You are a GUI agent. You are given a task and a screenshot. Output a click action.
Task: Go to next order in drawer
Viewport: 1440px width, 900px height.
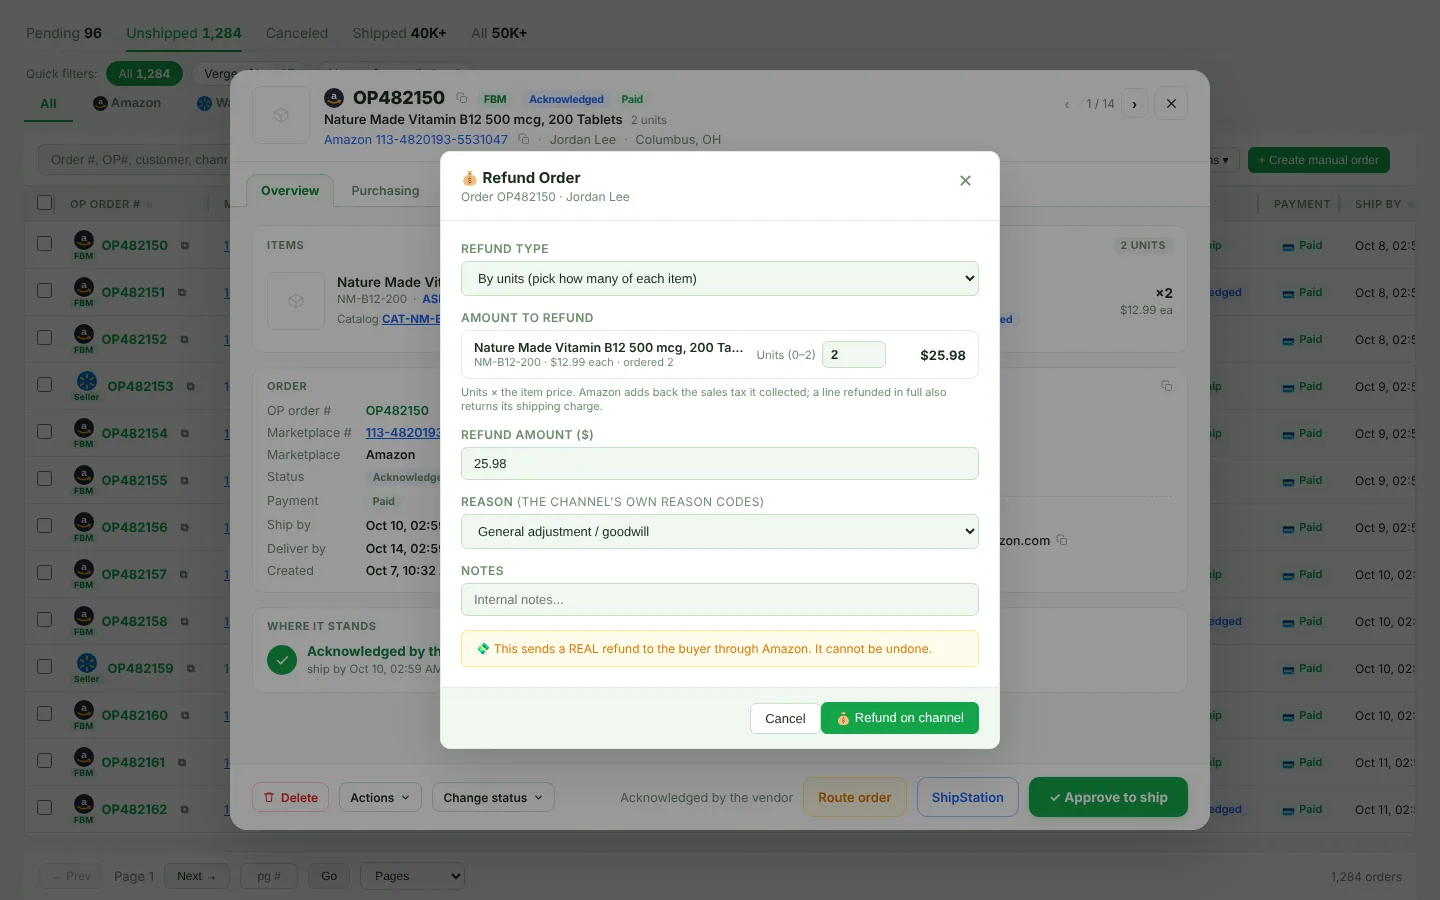[1134, 104]
